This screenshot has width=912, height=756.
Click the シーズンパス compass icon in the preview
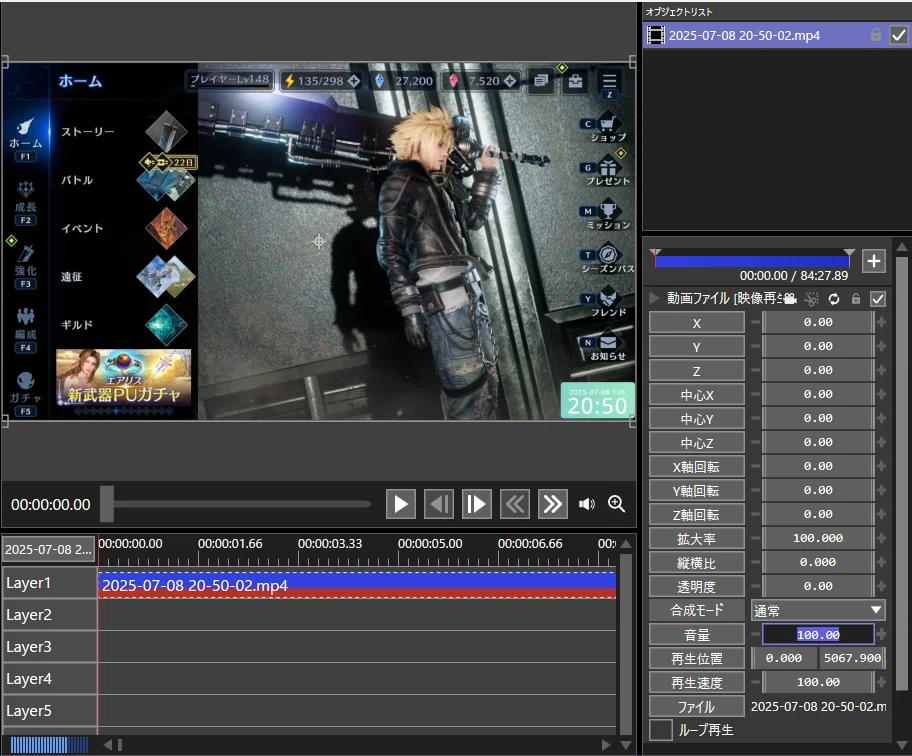click(608, 255)
